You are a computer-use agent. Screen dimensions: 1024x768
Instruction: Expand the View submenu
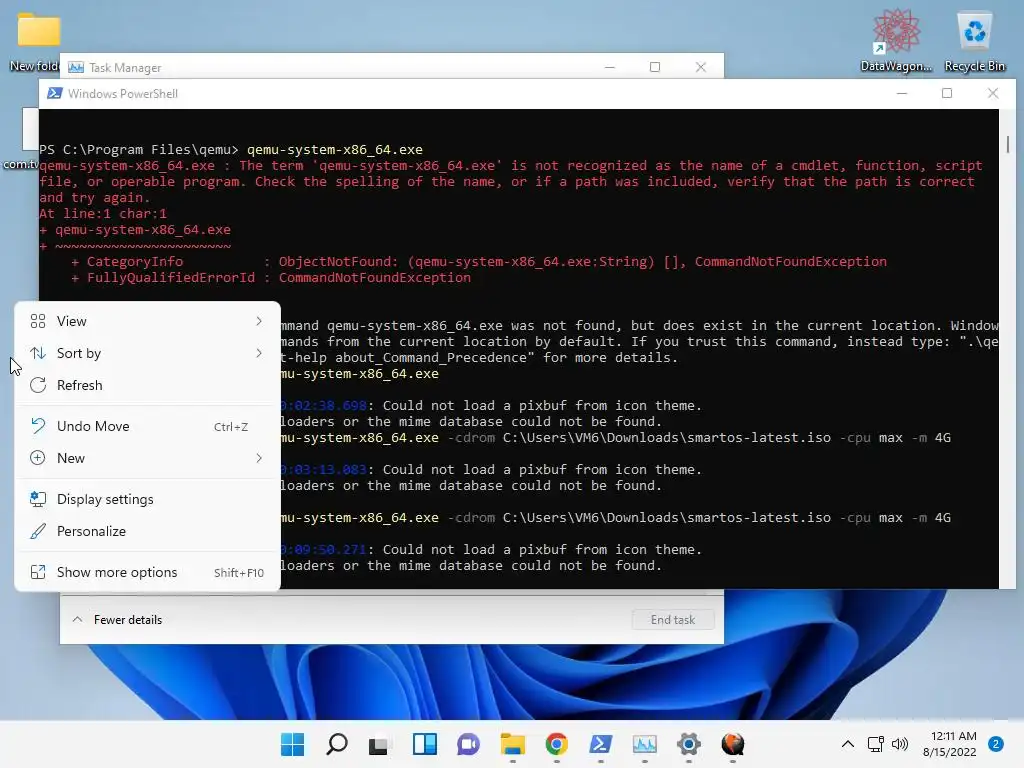148,321
